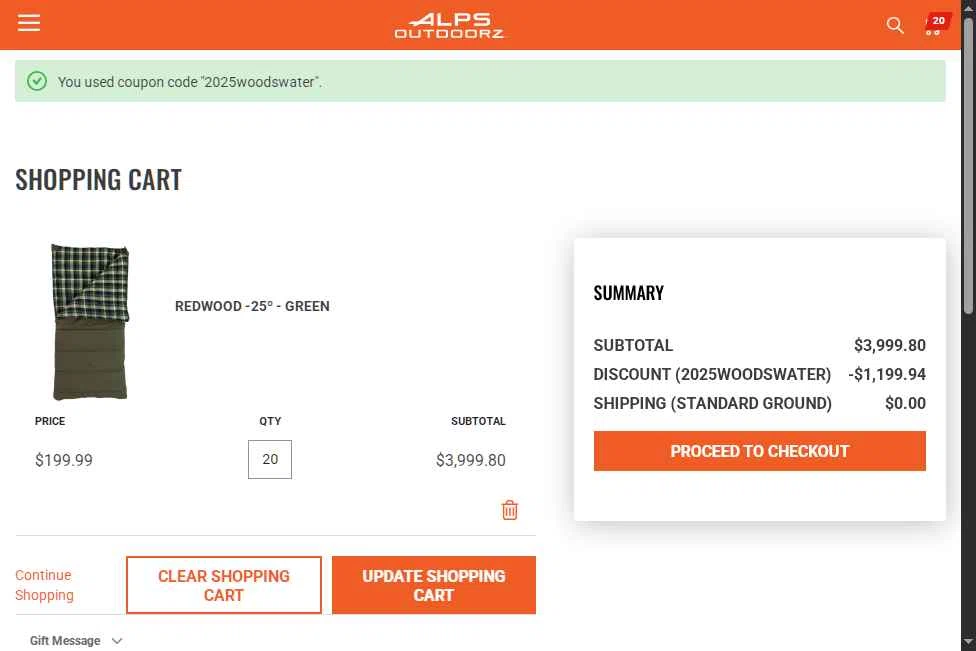Viewport: 976px width, 651px height.
Task: Click the Shipping (Standard Ground) label
Action: [x=713, y=403]
